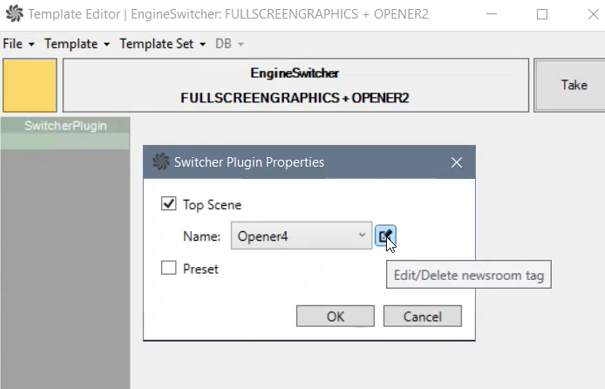Expand the Template menu arrow
This screenshot has height=389, width=605.
106,44
